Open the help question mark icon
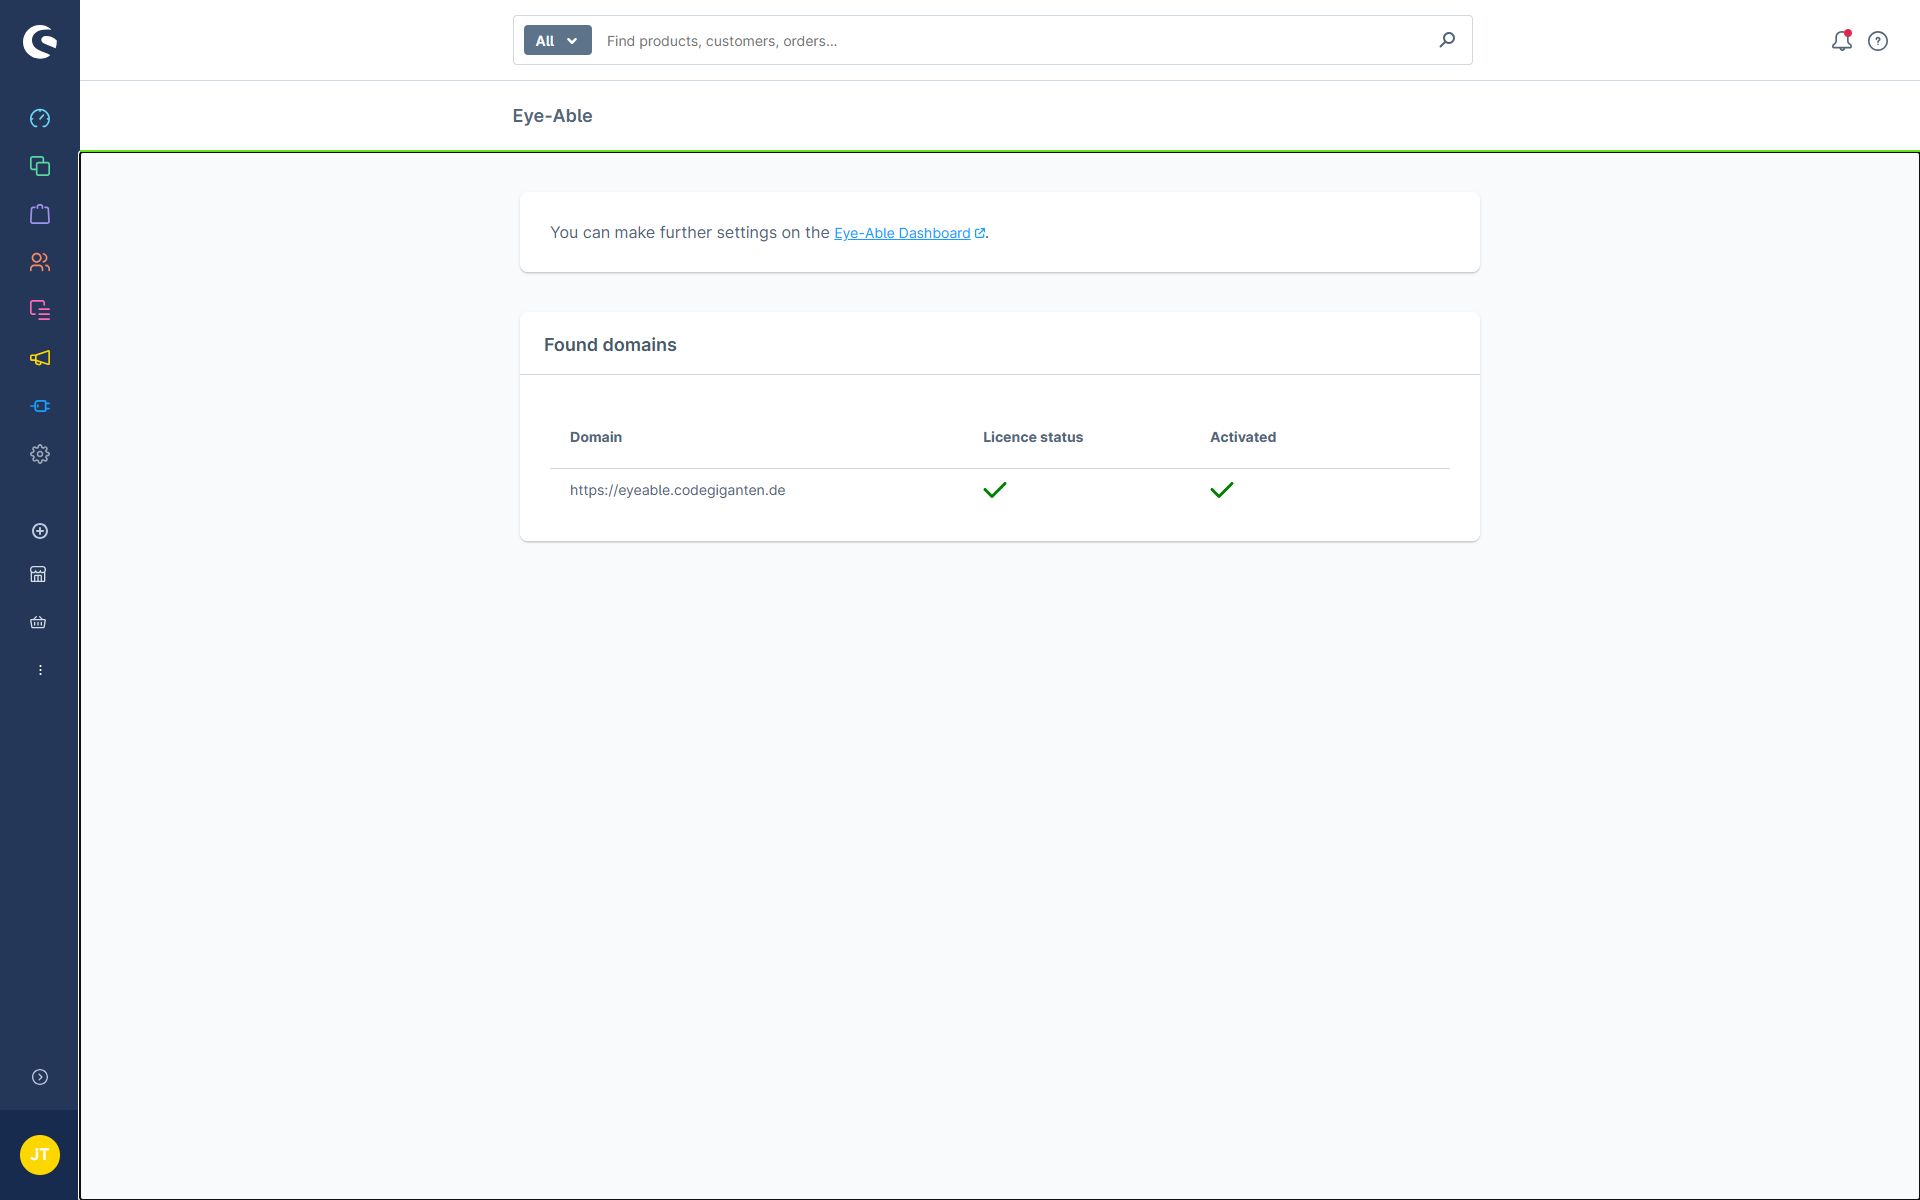The image size is (1920, 1200). (1878, 41)
